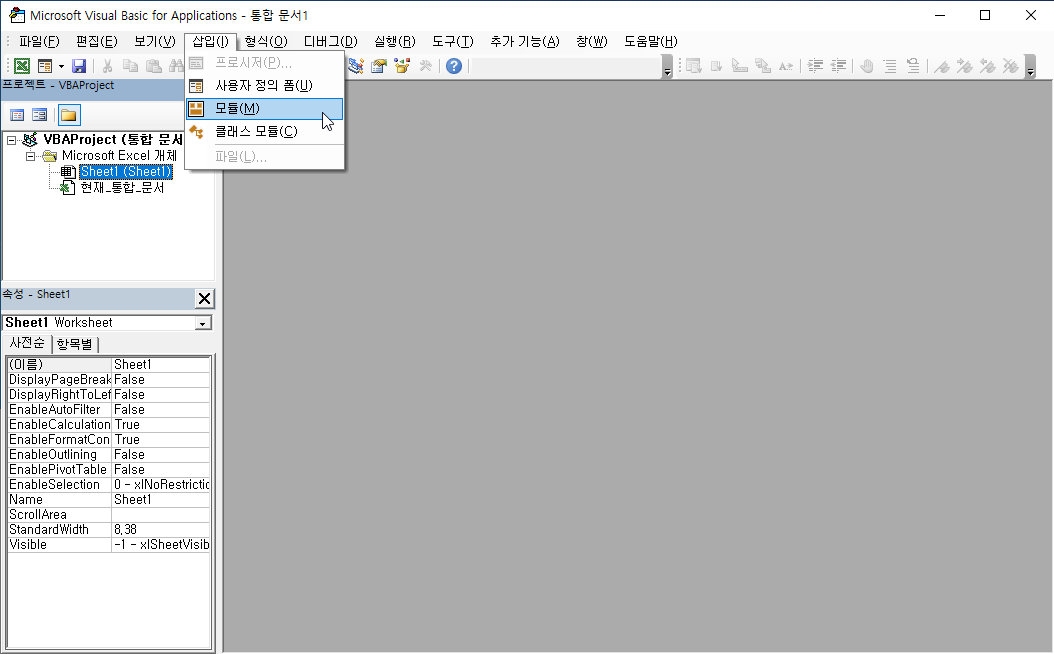This screenshot has width=1054, height=654.
Task: Open the 디버그 menu
Action: (x=329, y=41)
